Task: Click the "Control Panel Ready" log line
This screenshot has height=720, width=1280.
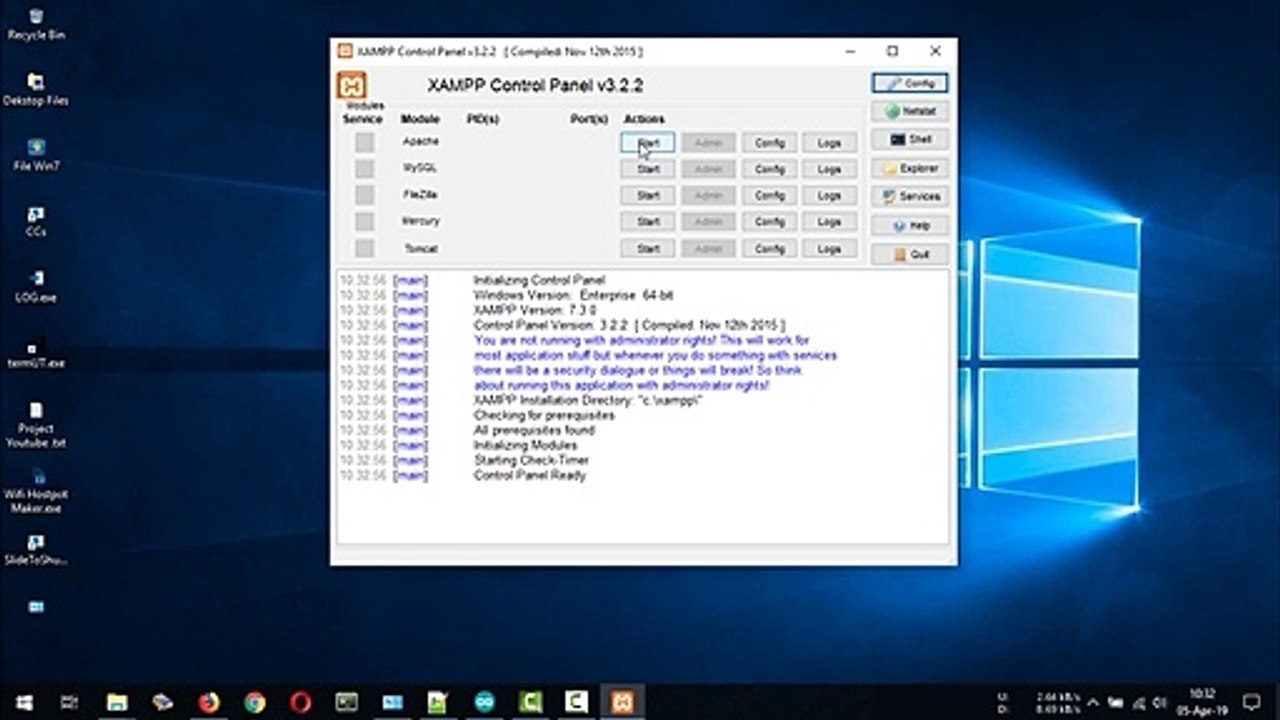Action: coord(530,476)
